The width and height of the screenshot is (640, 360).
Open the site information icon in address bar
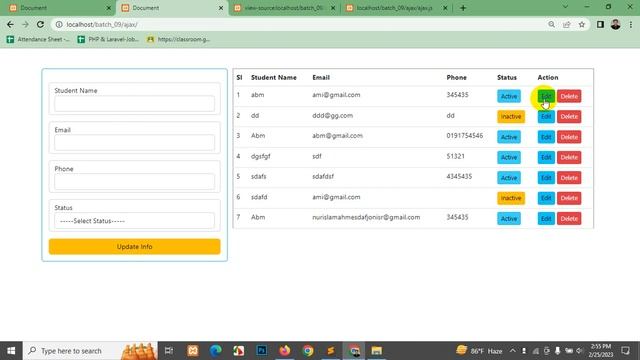[x=59, y=24]
